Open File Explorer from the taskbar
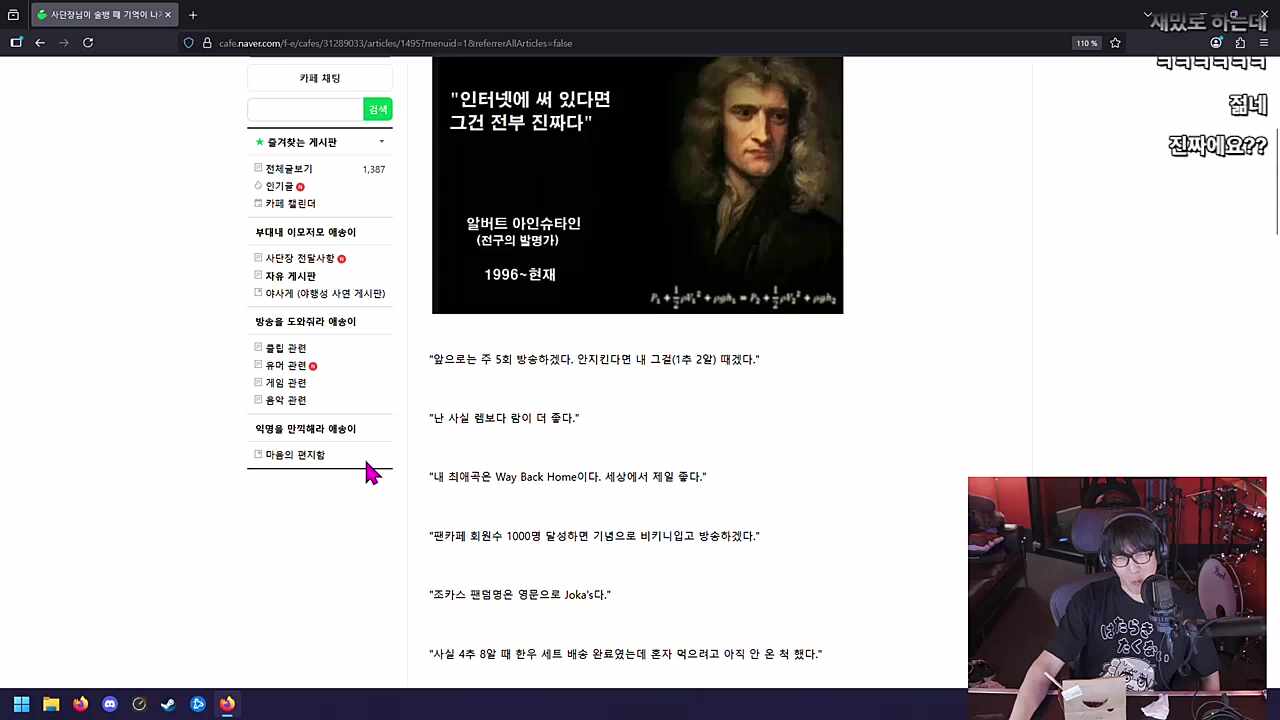This screenshot has height=720, width=1280. (x=51, y=704)
